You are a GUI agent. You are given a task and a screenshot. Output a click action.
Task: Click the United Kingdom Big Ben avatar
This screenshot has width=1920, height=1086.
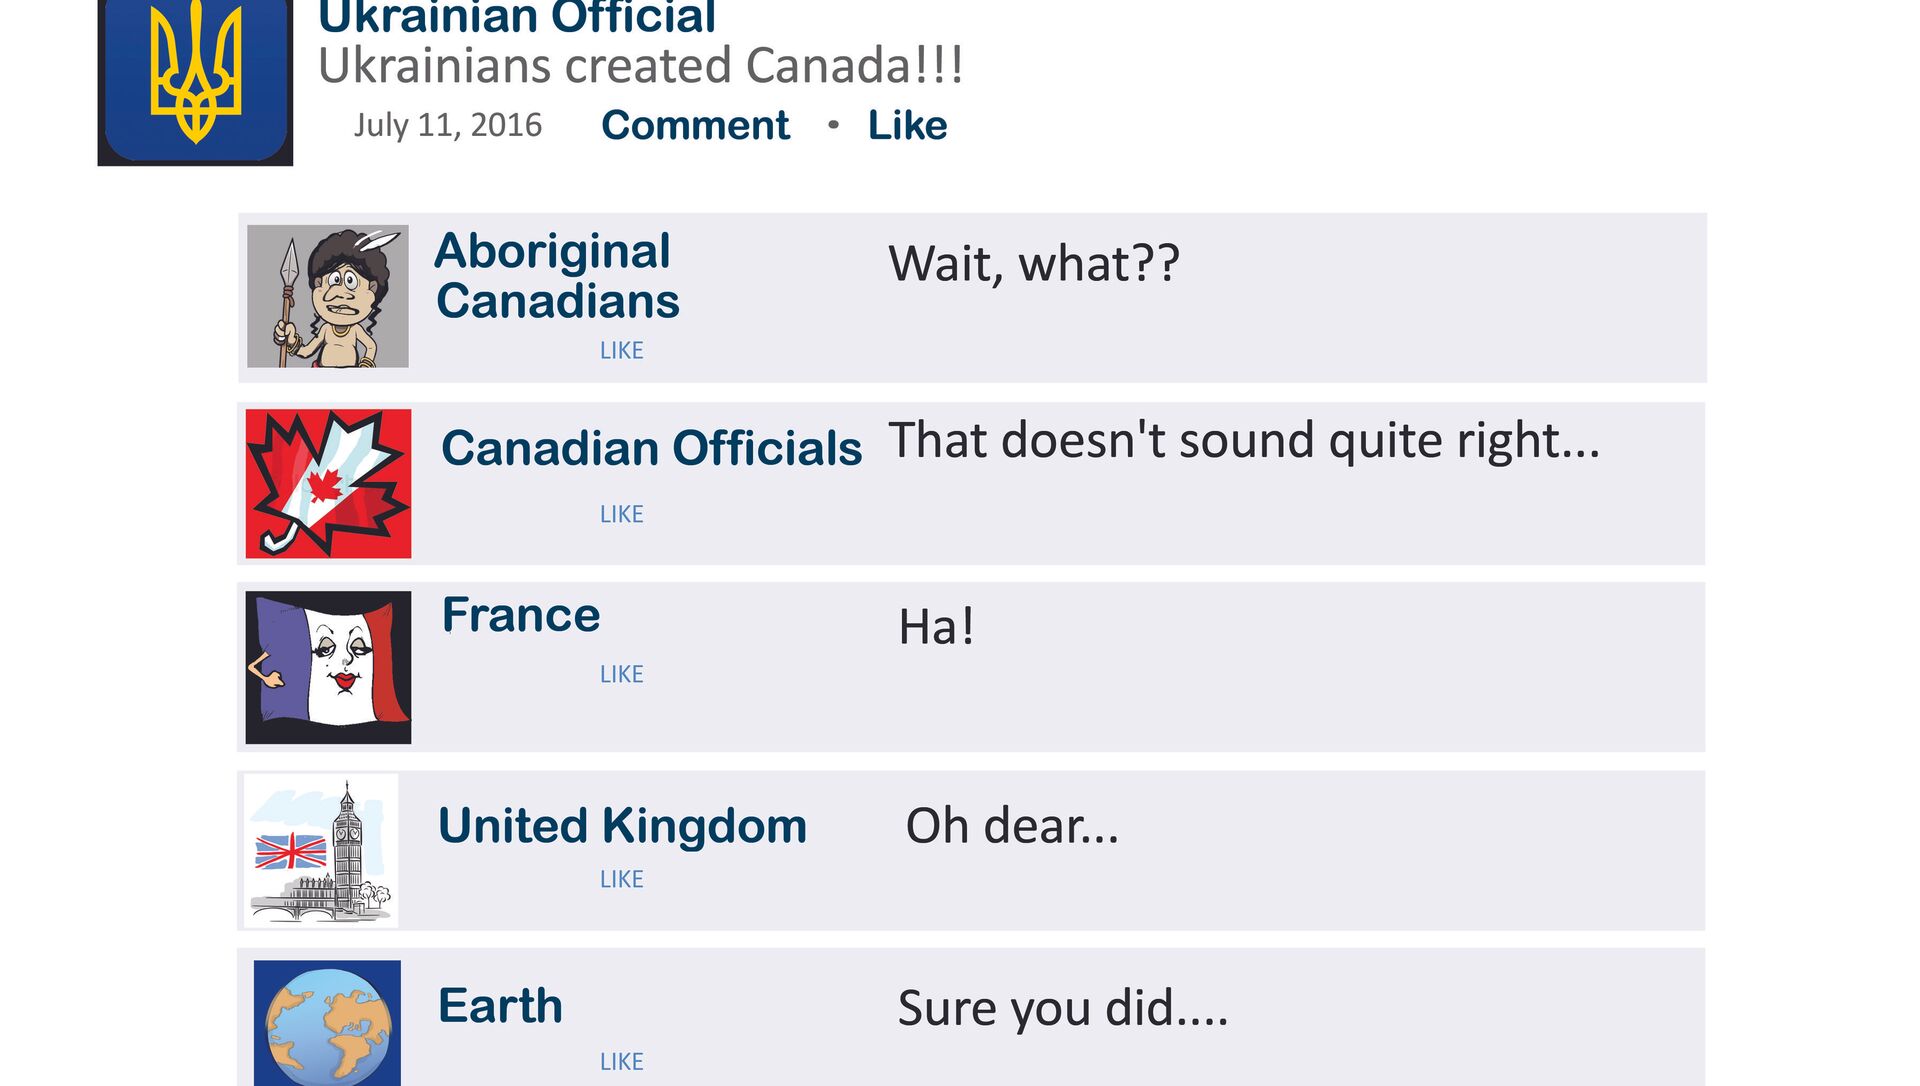click(321, 851)
